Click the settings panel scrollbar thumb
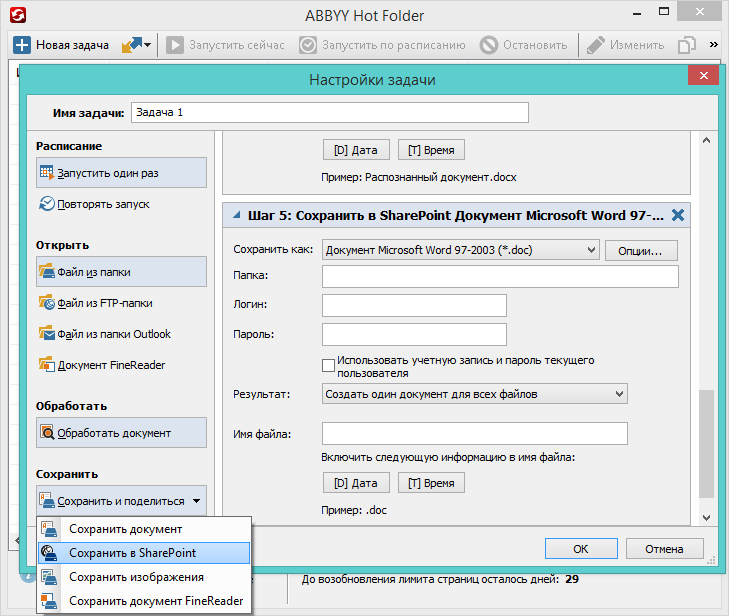 (706, 444)
